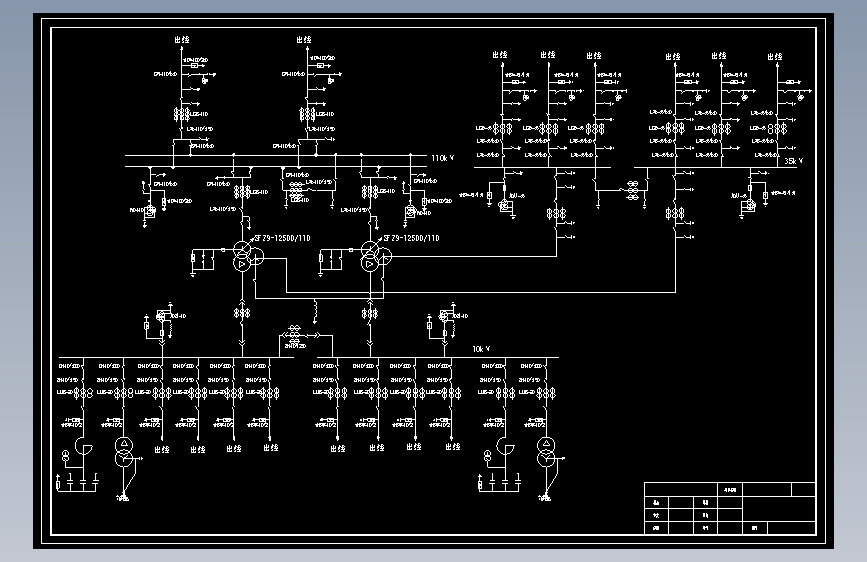Select the neutral grounding box beside left transformer

tap(203, 260)
